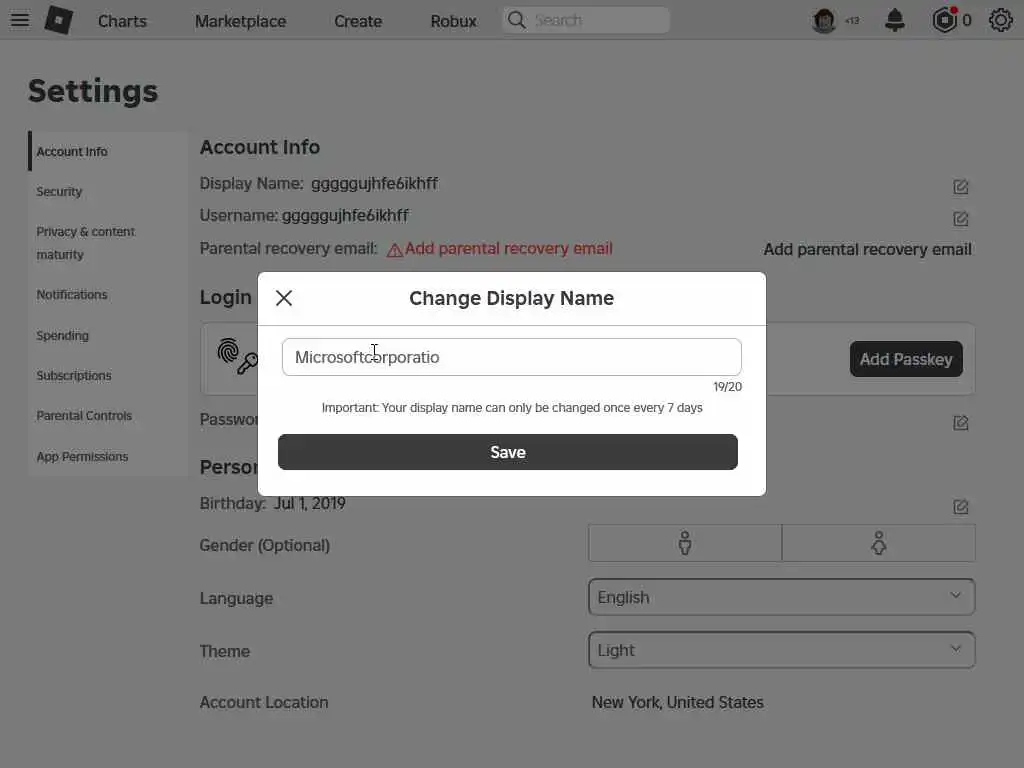Click the Roblox logo icon
This screenshot has height=768, width=1024.
point(58,20)
